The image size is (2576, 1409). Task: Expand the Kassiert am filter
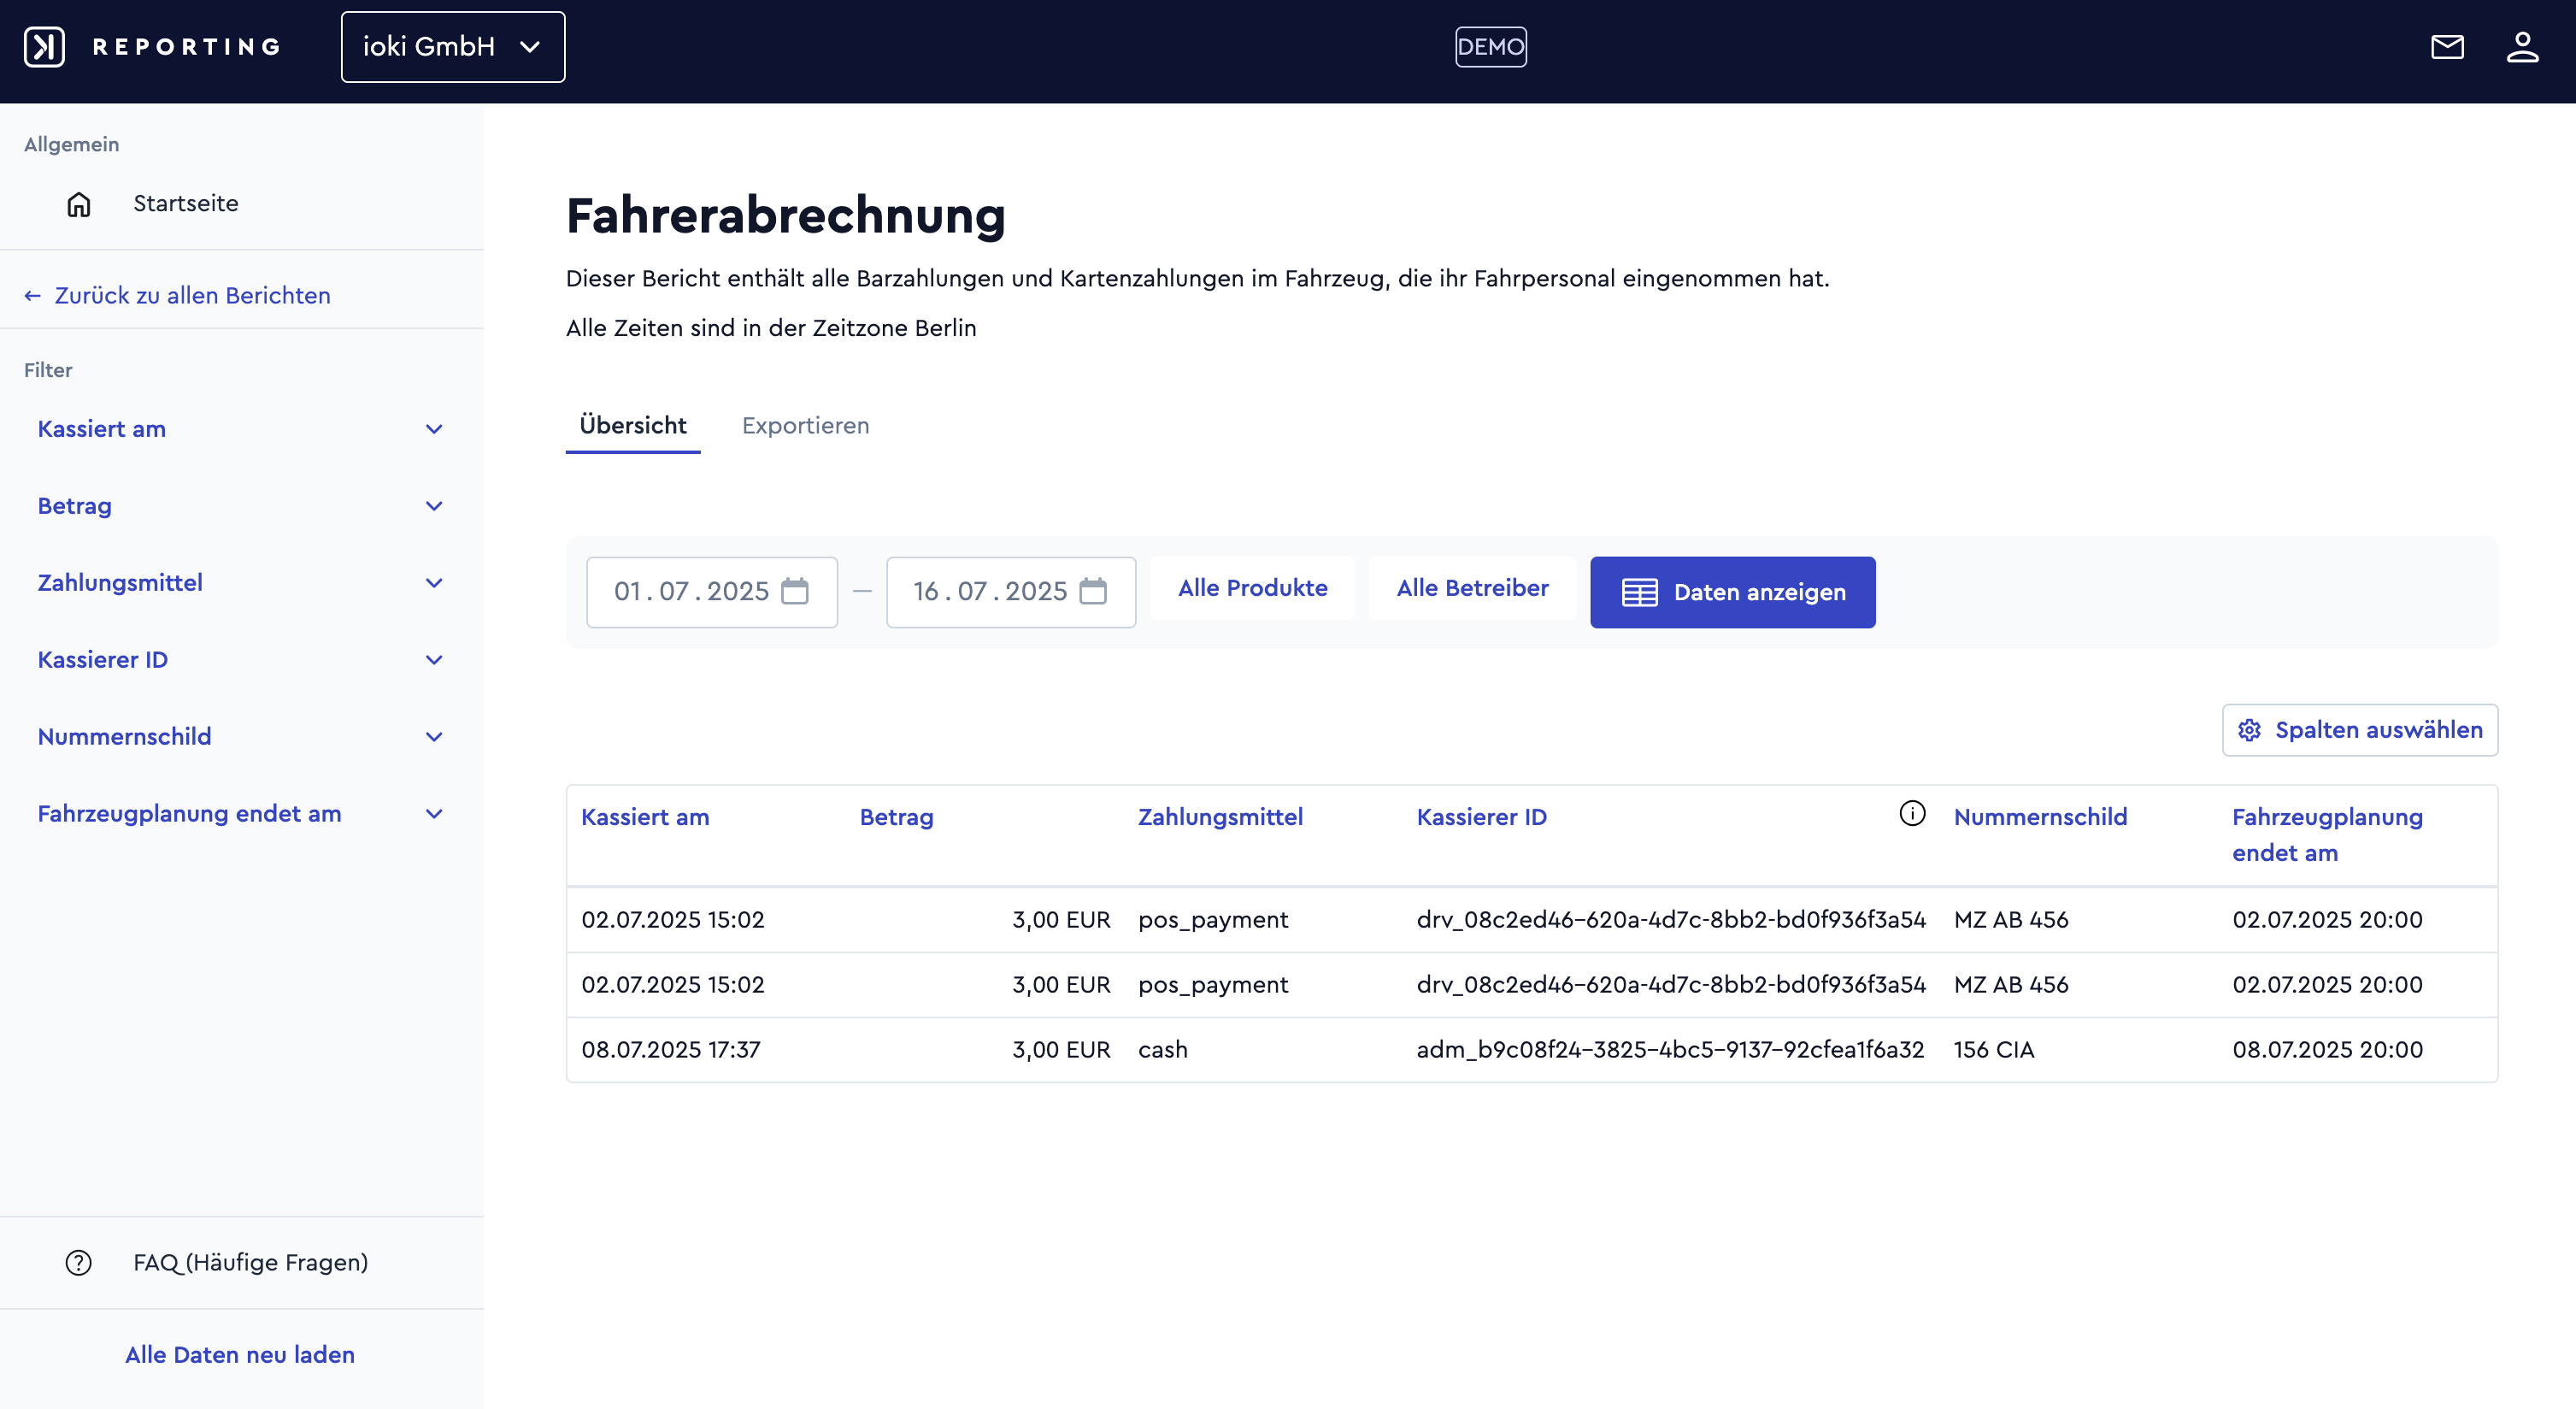tap(241, 429)
